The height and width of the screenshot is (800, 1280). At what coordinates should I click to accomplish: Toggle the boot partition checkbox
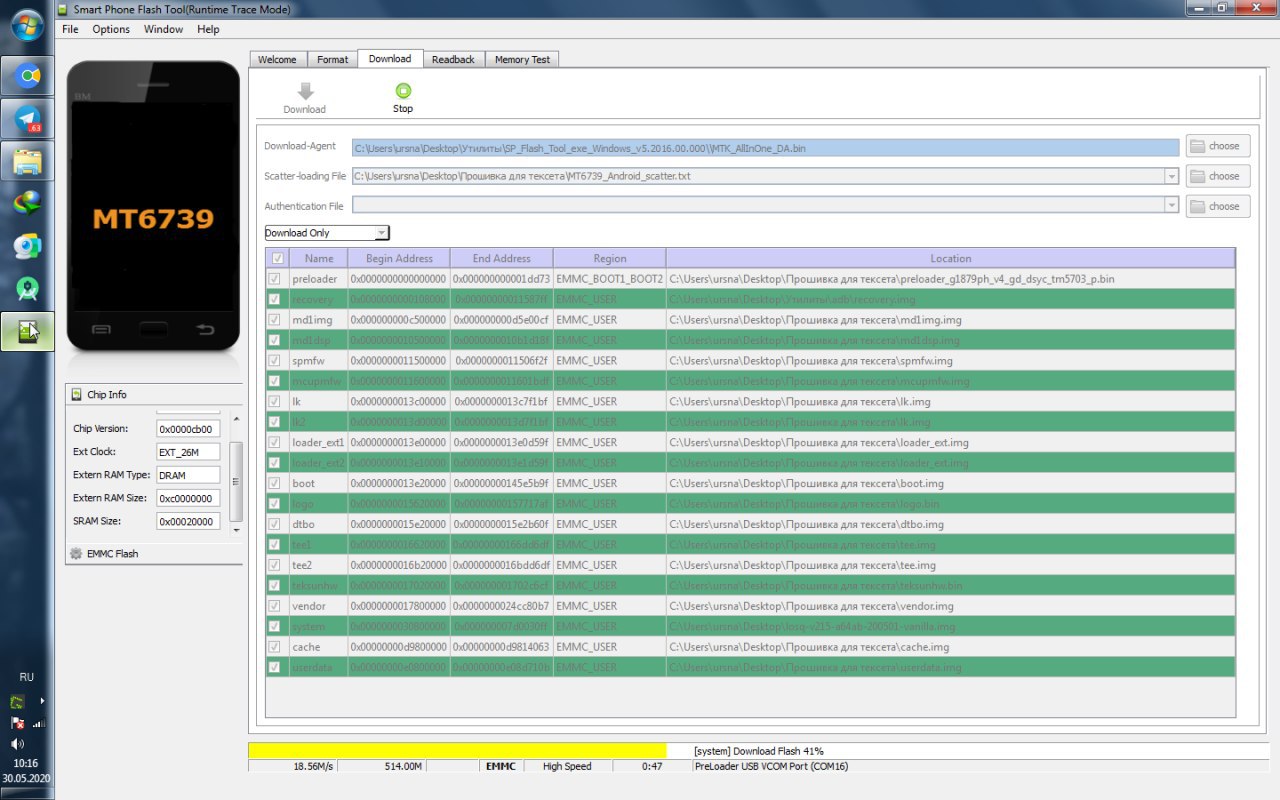(x=275, y=483)
